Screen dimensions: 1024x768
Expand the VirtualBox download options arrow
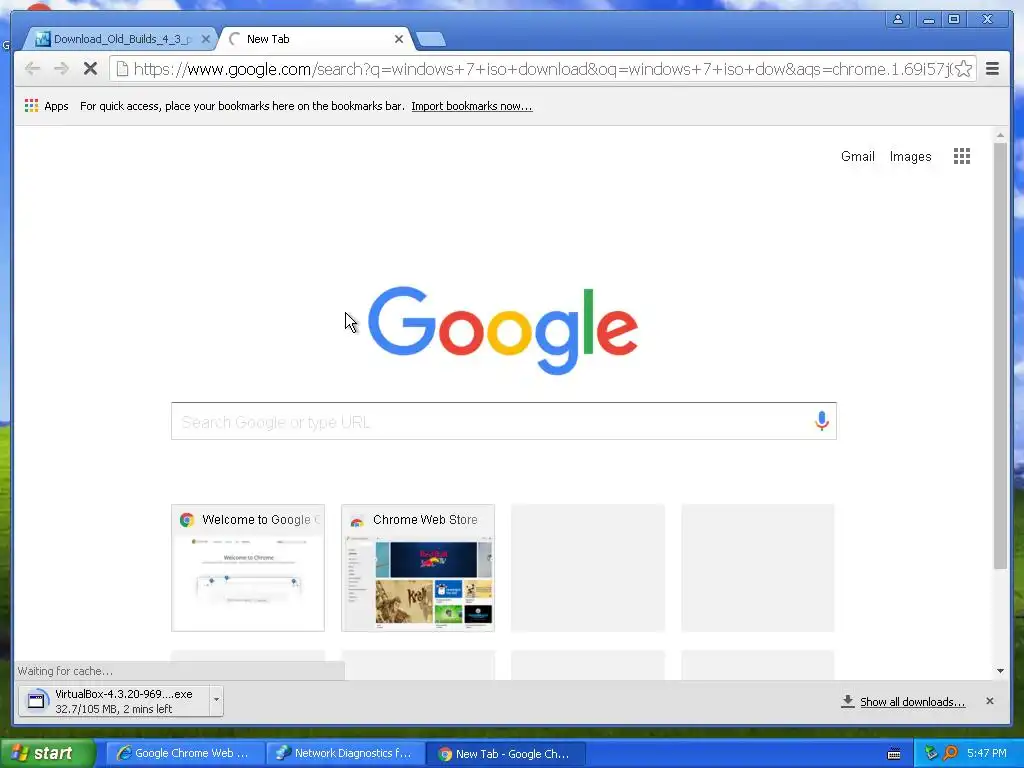coord(216,700)
